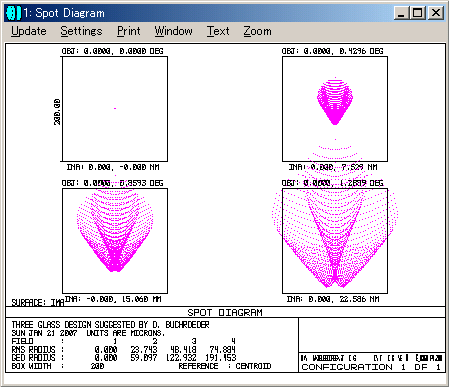
Task: Click the 0.4296 DEG field spot box
Action: 335,109
